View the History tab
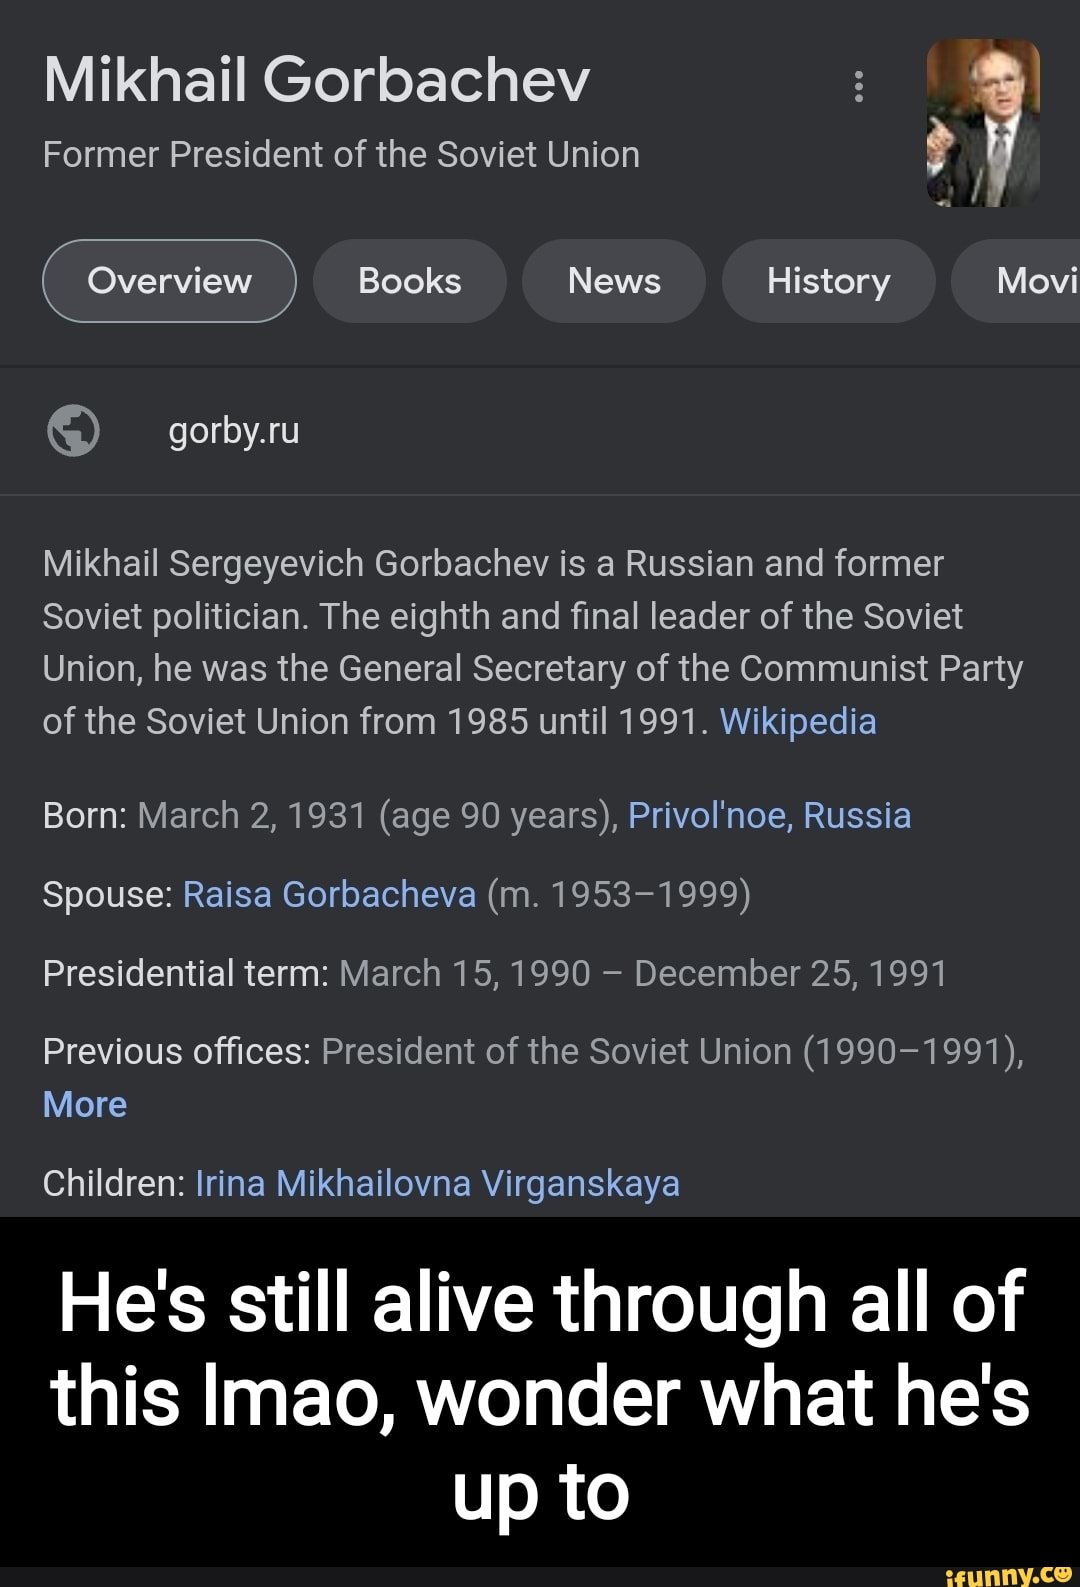The width and height of the screenshot is (1080, 1587). pyautogui.click(x=828, y=281)
